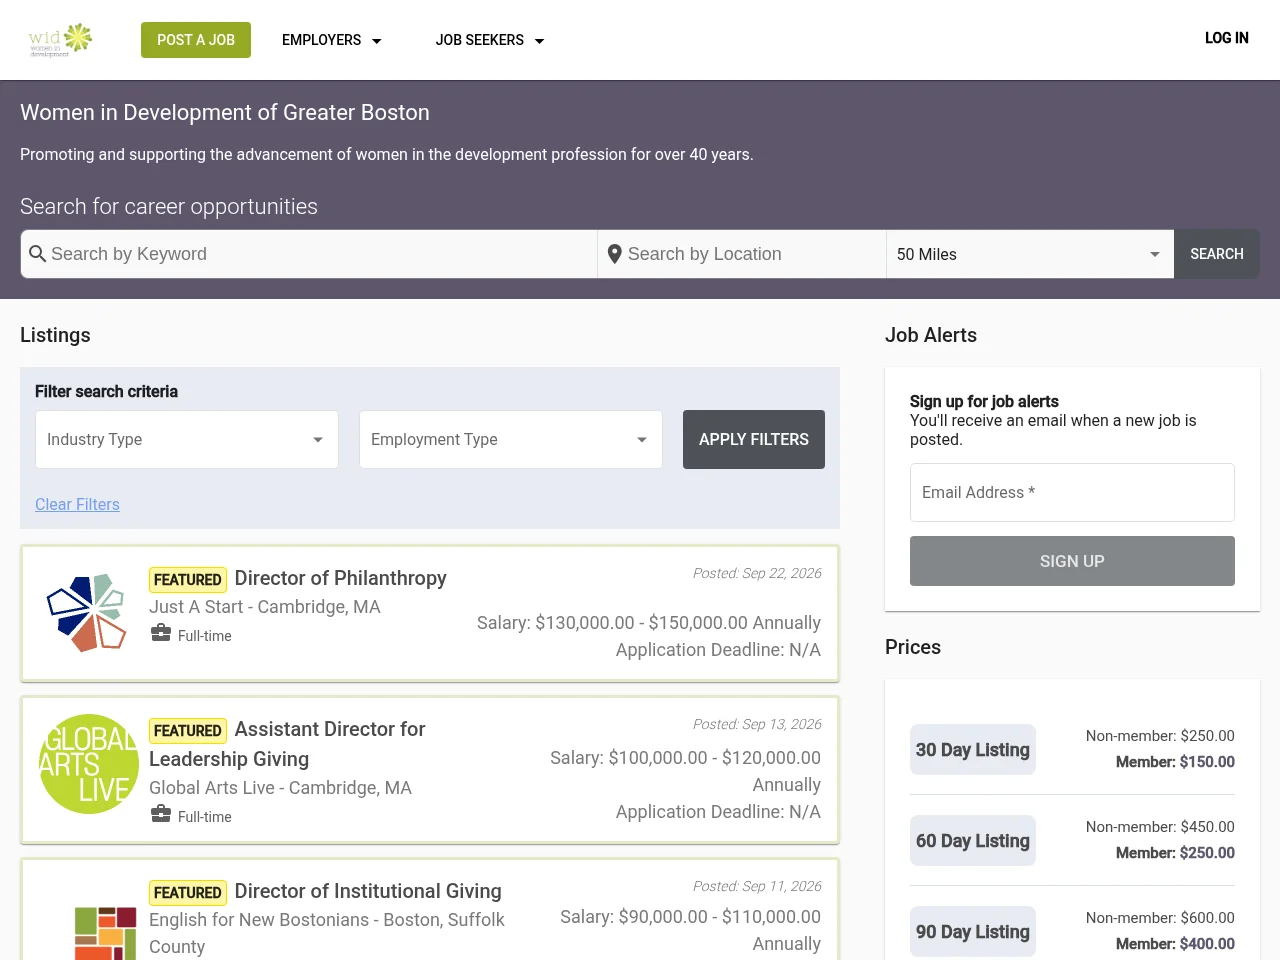Click 'Posted: Sep 11, 2026' text
1280x960 pixels.
pyautogui.click(x=757, y=886)
